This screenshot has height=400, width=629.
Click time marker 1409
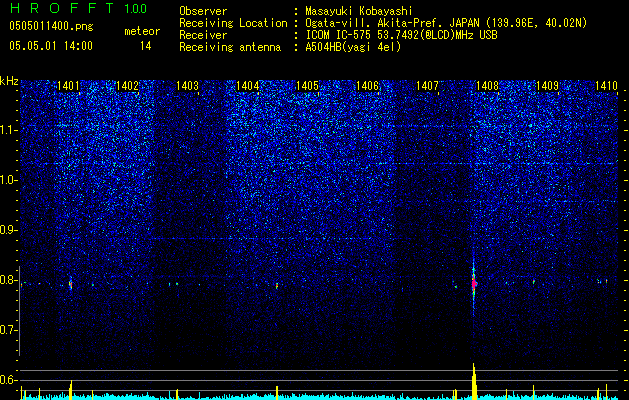547,85
